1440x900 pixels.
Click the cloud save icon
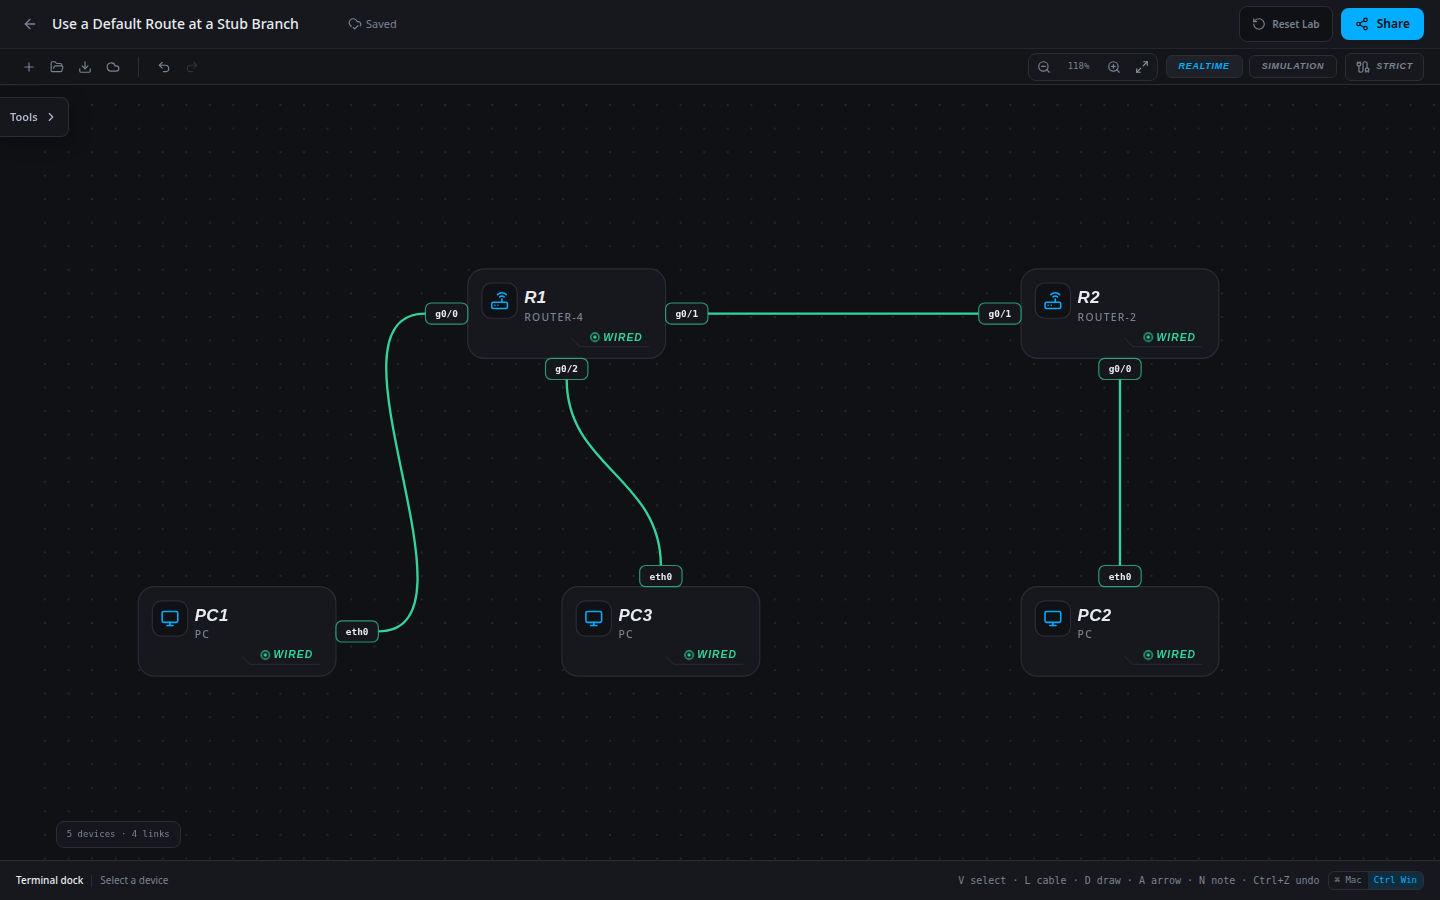coord(113,67)
